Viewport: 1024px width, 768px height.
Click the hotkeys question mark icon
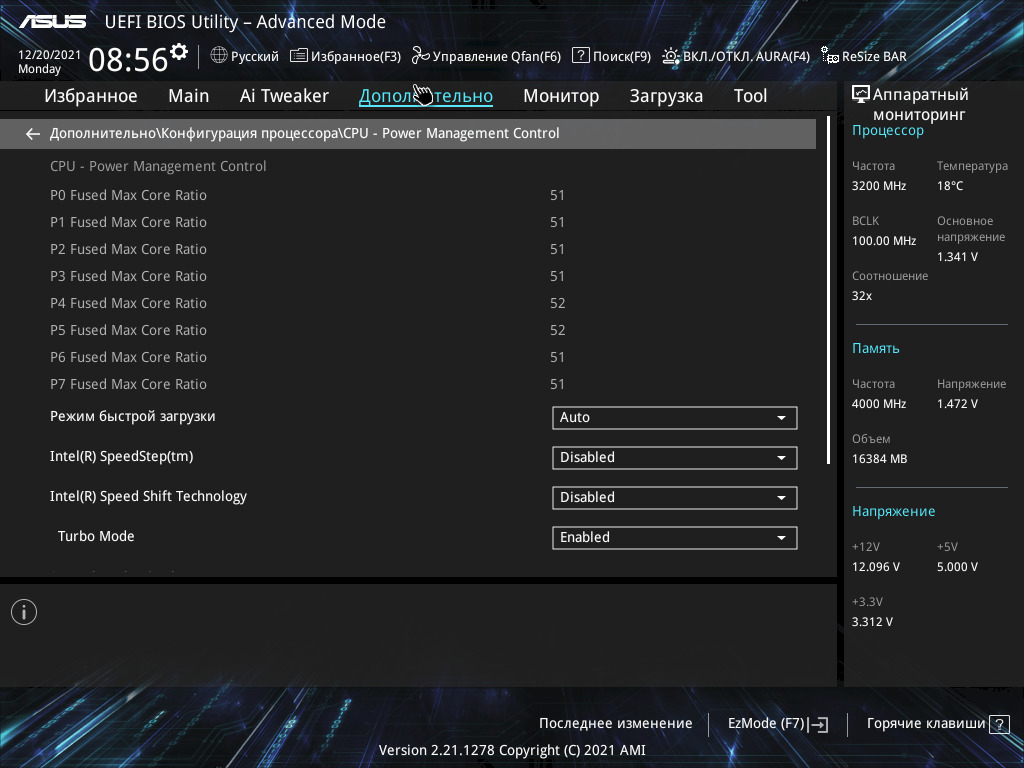(999, 724)
